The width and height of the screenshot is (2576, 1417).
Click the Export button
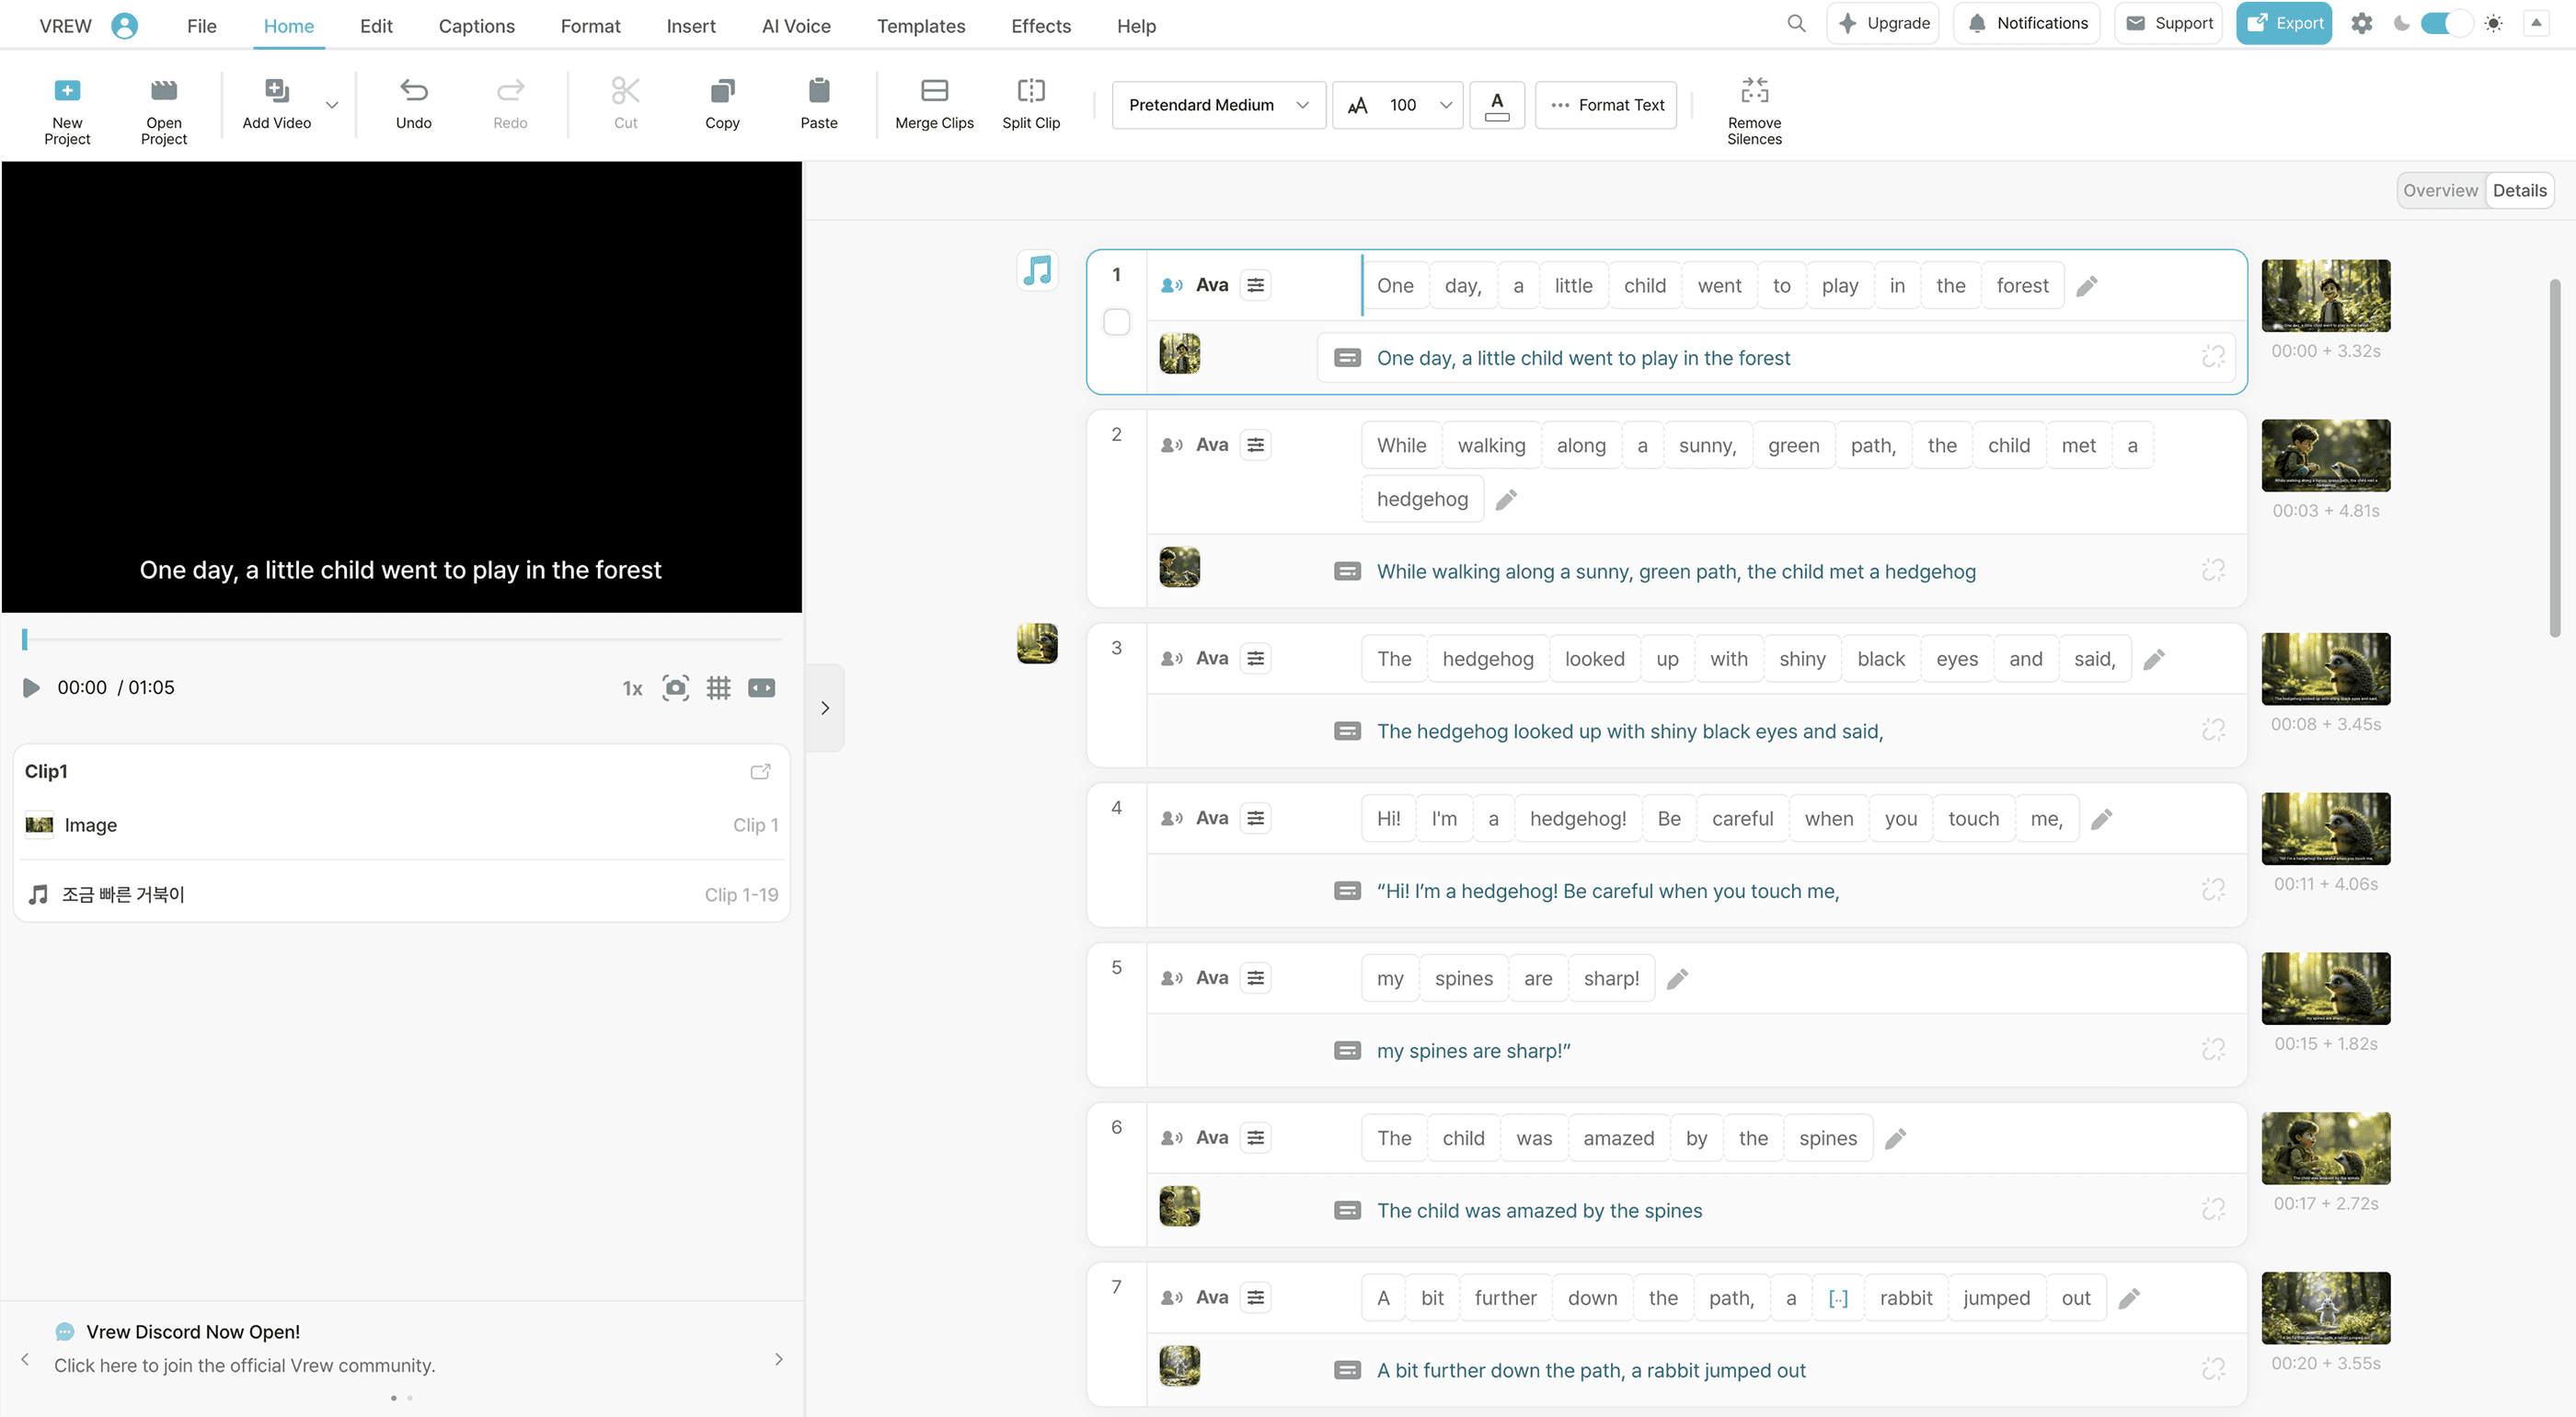tap(2283, 24)
